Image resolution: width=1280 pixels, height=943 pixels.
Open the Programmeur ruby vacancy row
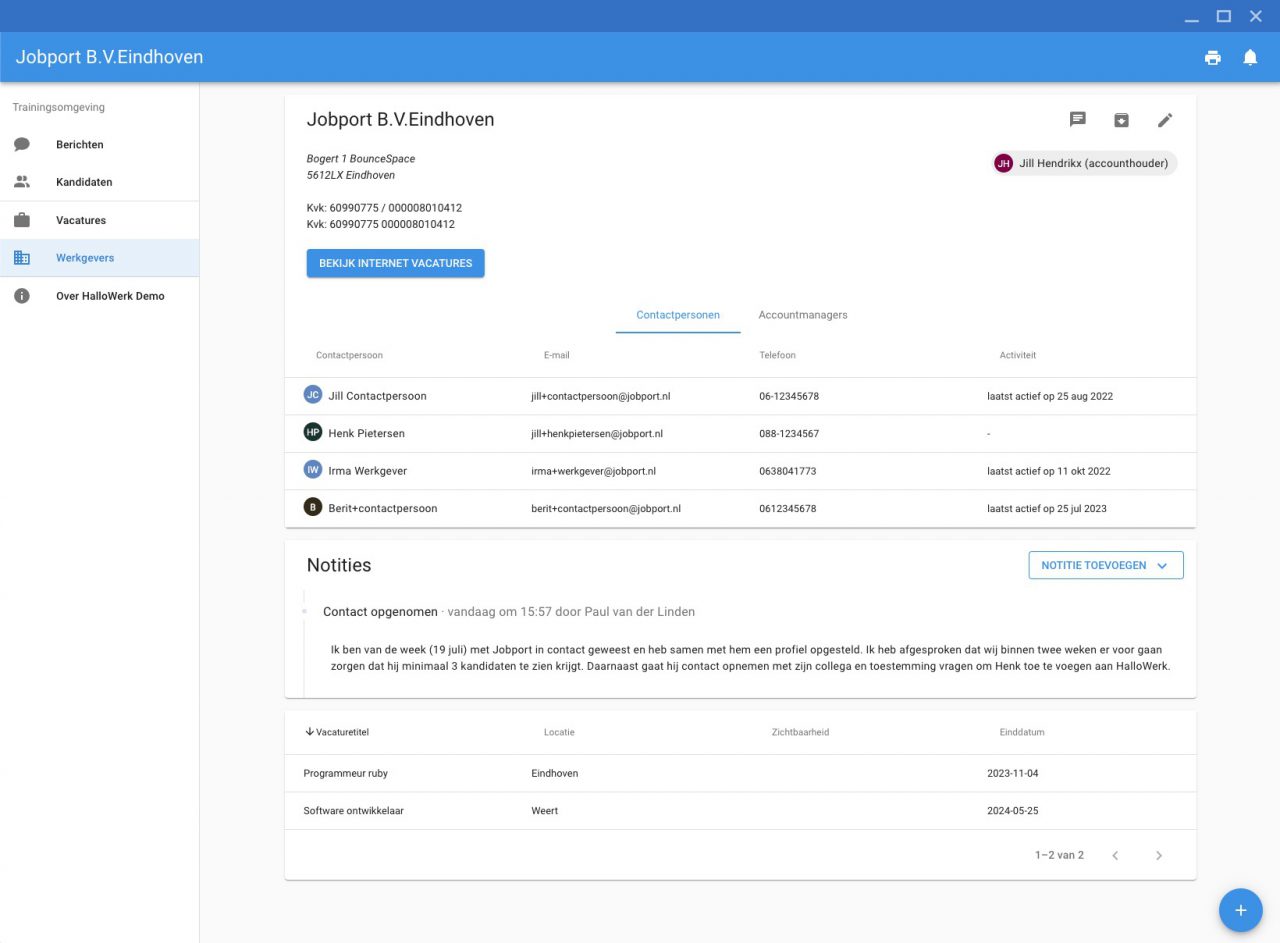344,773
